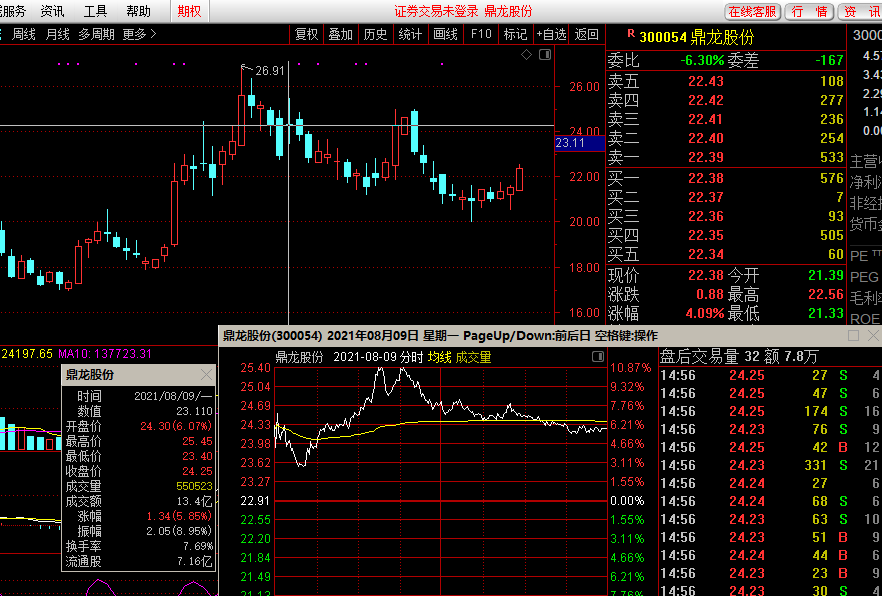Click the 卖五 22.43 order row
The image size is (882, 596).
(x=725, y=82)
